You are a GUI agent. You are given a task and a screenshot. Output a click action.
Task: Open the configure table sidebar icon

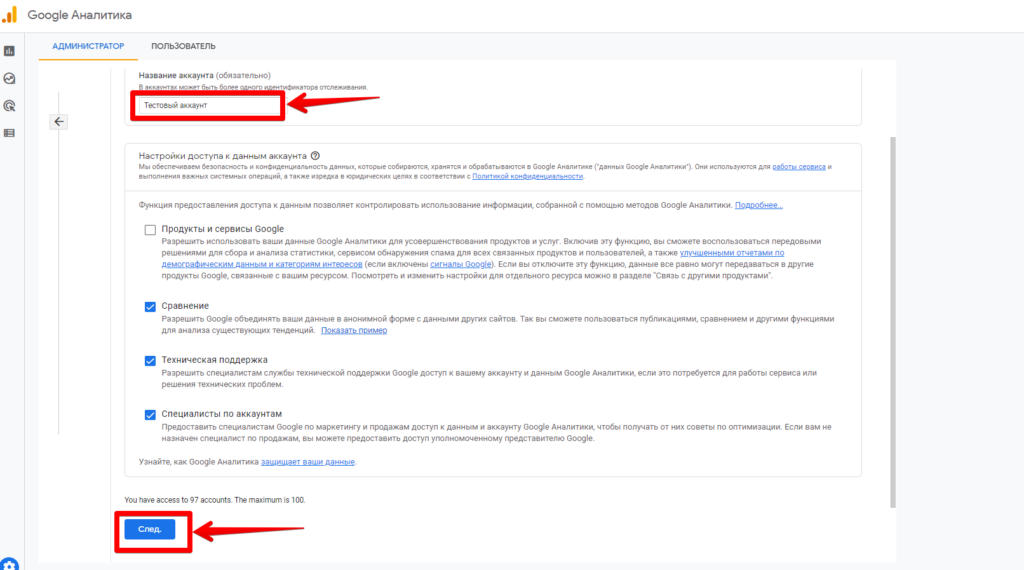coord(9,133)
